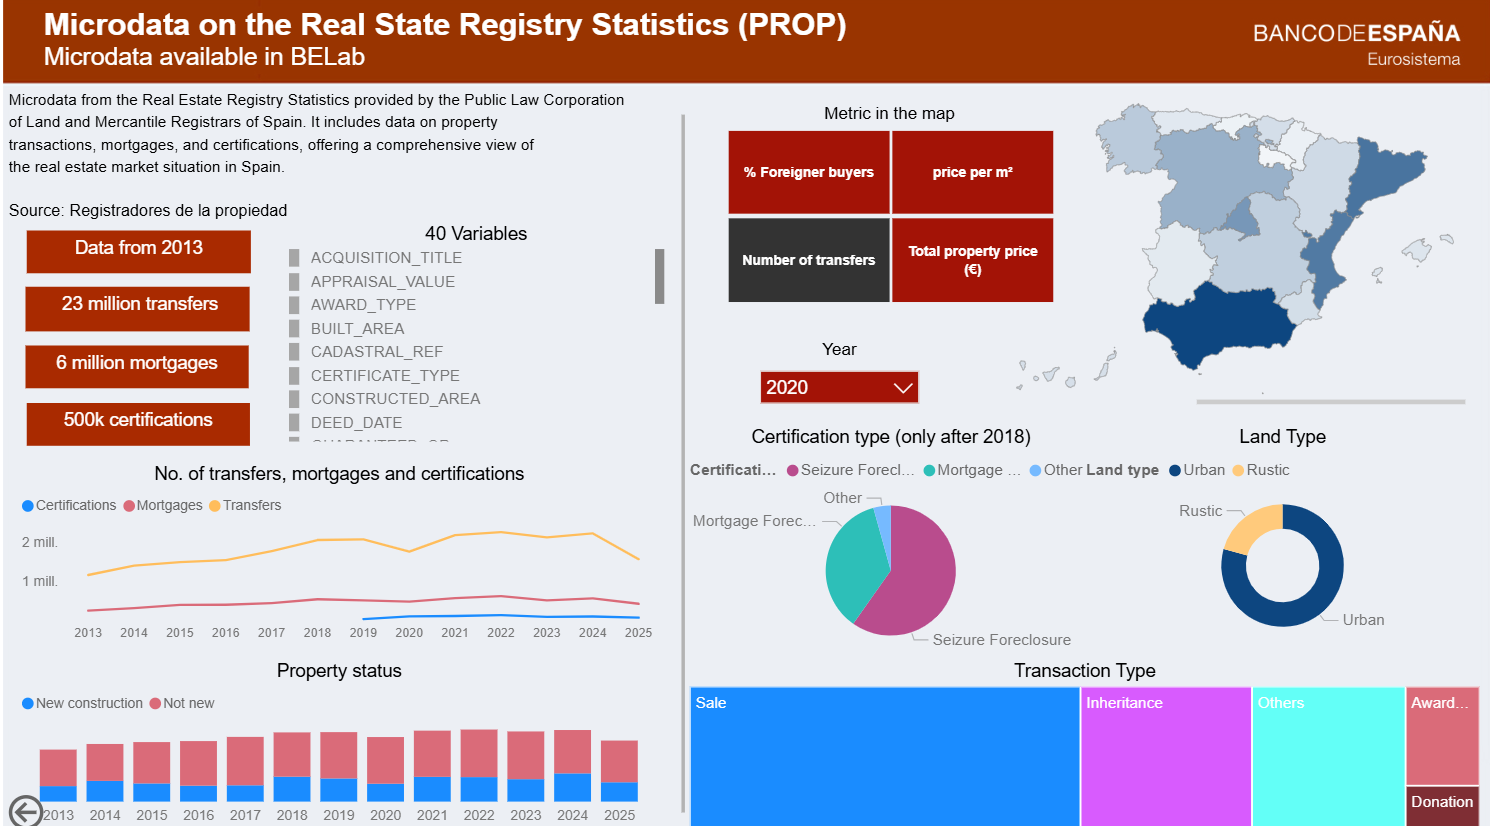The height and width of the screenshot is (826, 1490).
Task: Click the Rustic legend marker
Action: coord(1238,471)
